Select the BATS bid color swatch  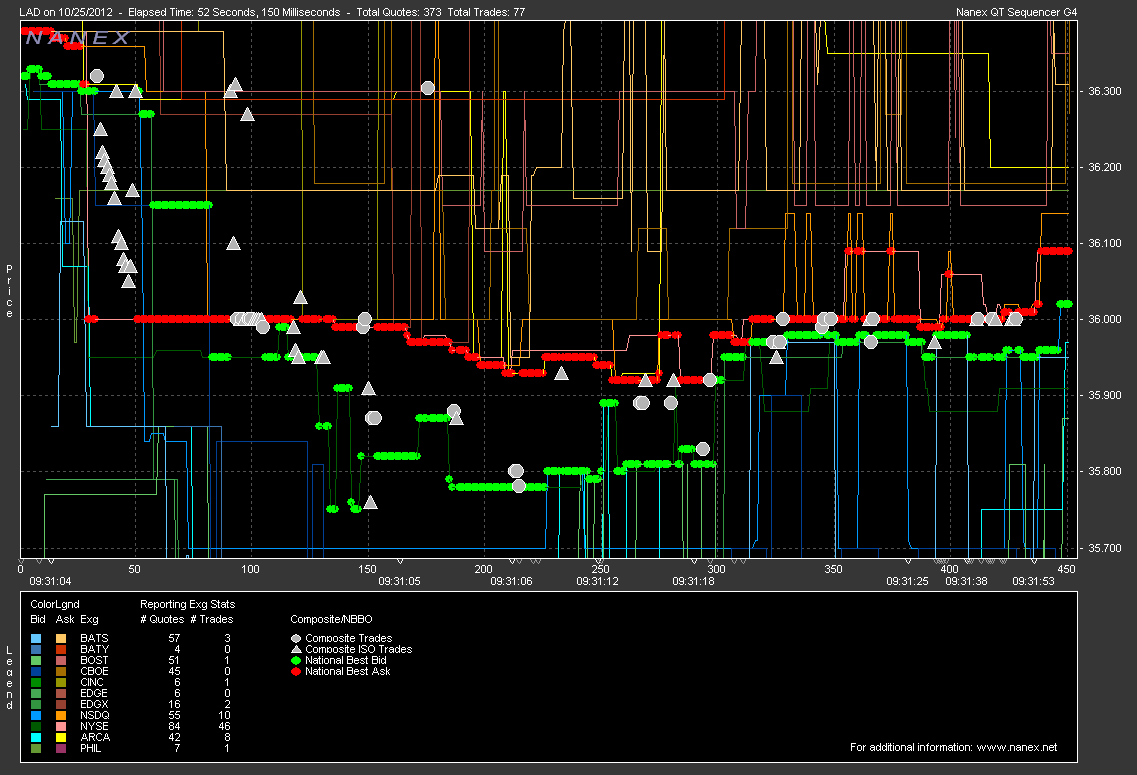click(36, 639)
